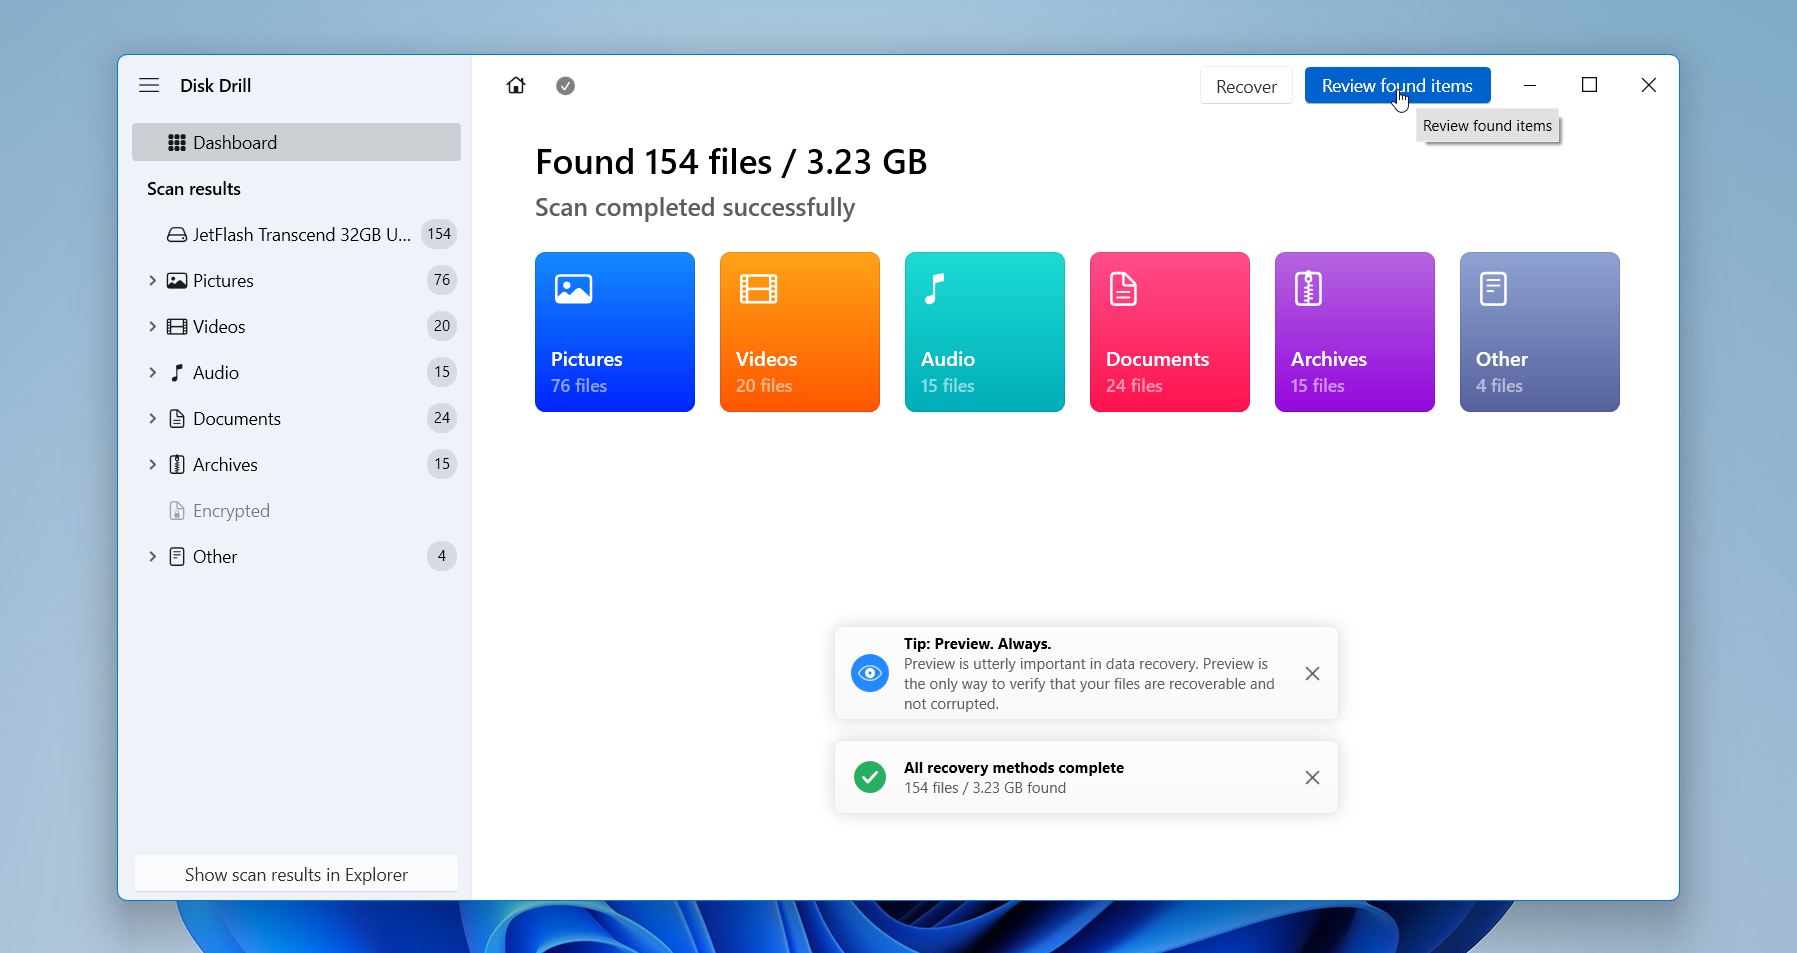The height and width of the screenshot is (953, 1797).
Task: Expand the Other tree node
Action: click(152, 557)
